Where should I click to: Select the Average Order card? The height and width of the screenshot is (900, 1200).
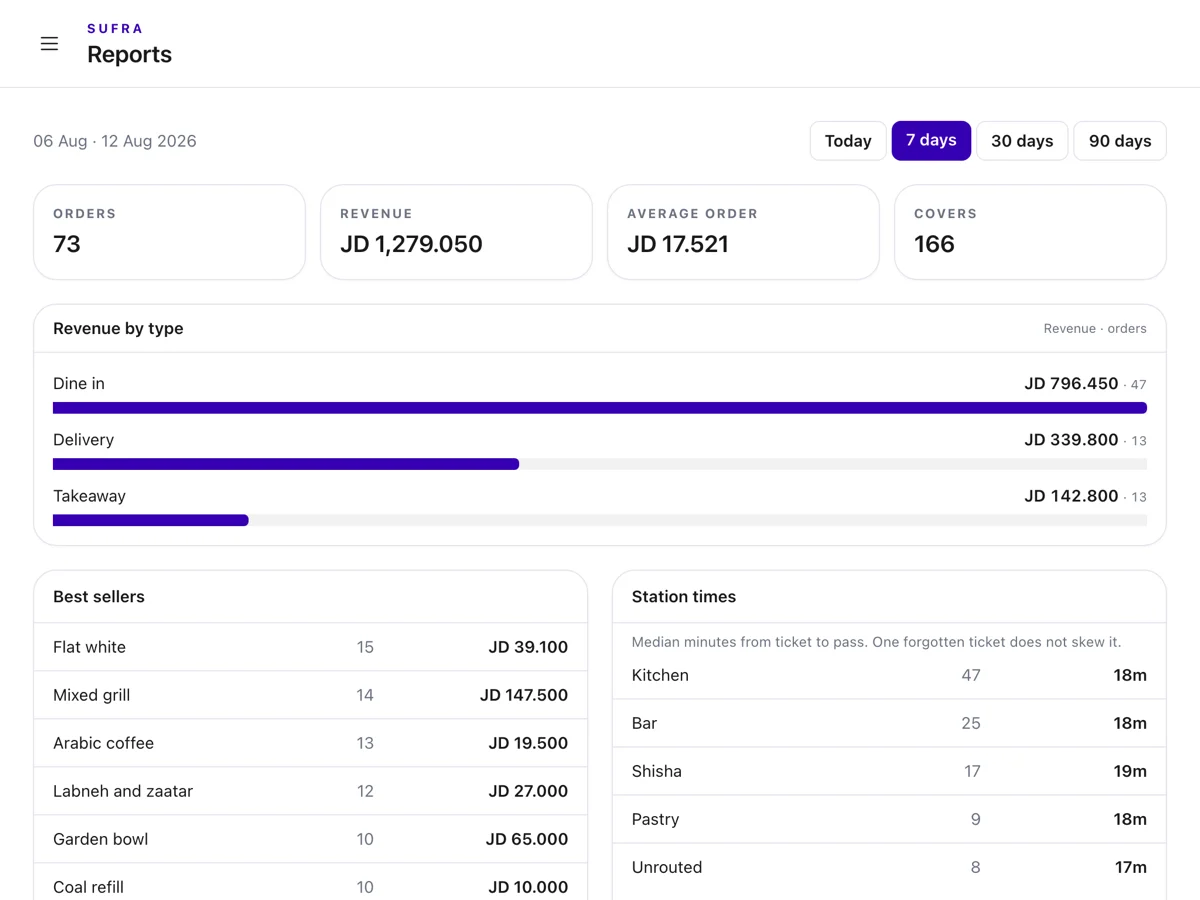[x=743, y=232]
